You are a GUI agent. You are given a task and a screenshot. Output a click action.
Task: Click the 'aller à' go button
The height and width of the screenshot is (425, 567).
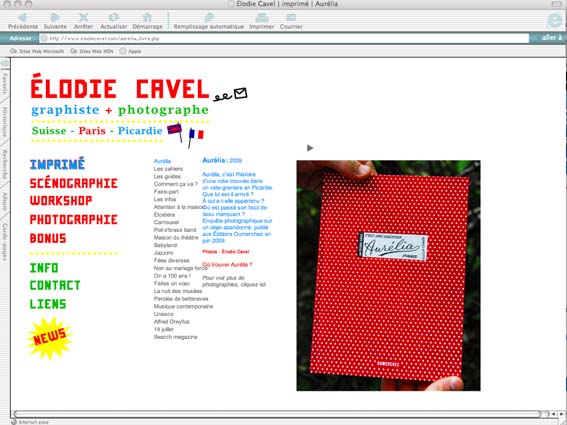(551, 38)
